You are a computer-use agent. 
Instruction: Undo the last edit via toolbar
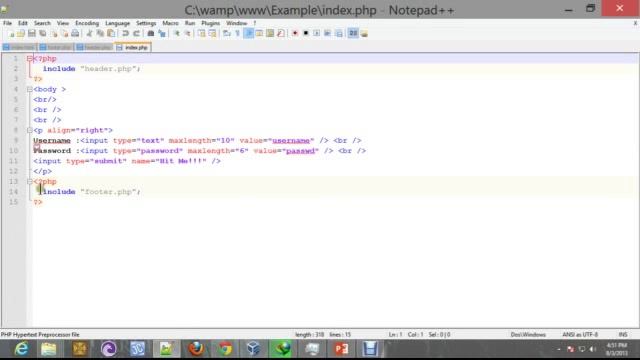click(x=125, y=33)
